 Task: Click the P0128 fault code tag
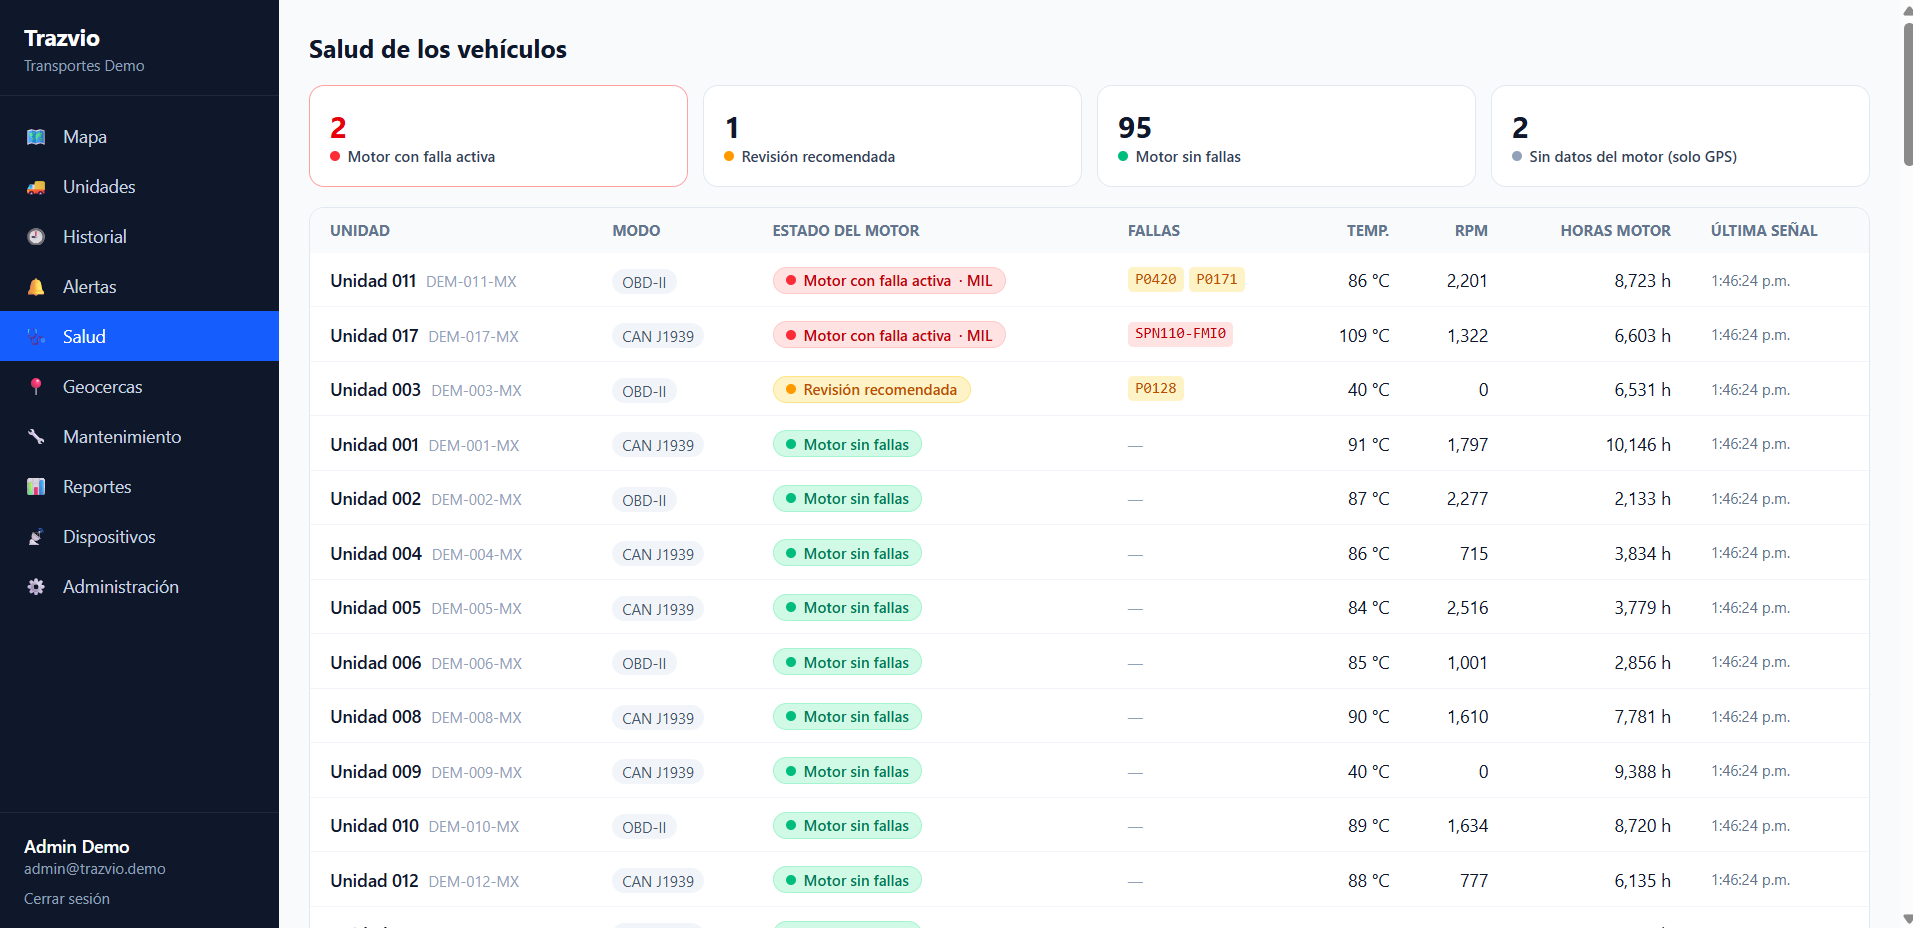pos(1155,388)
